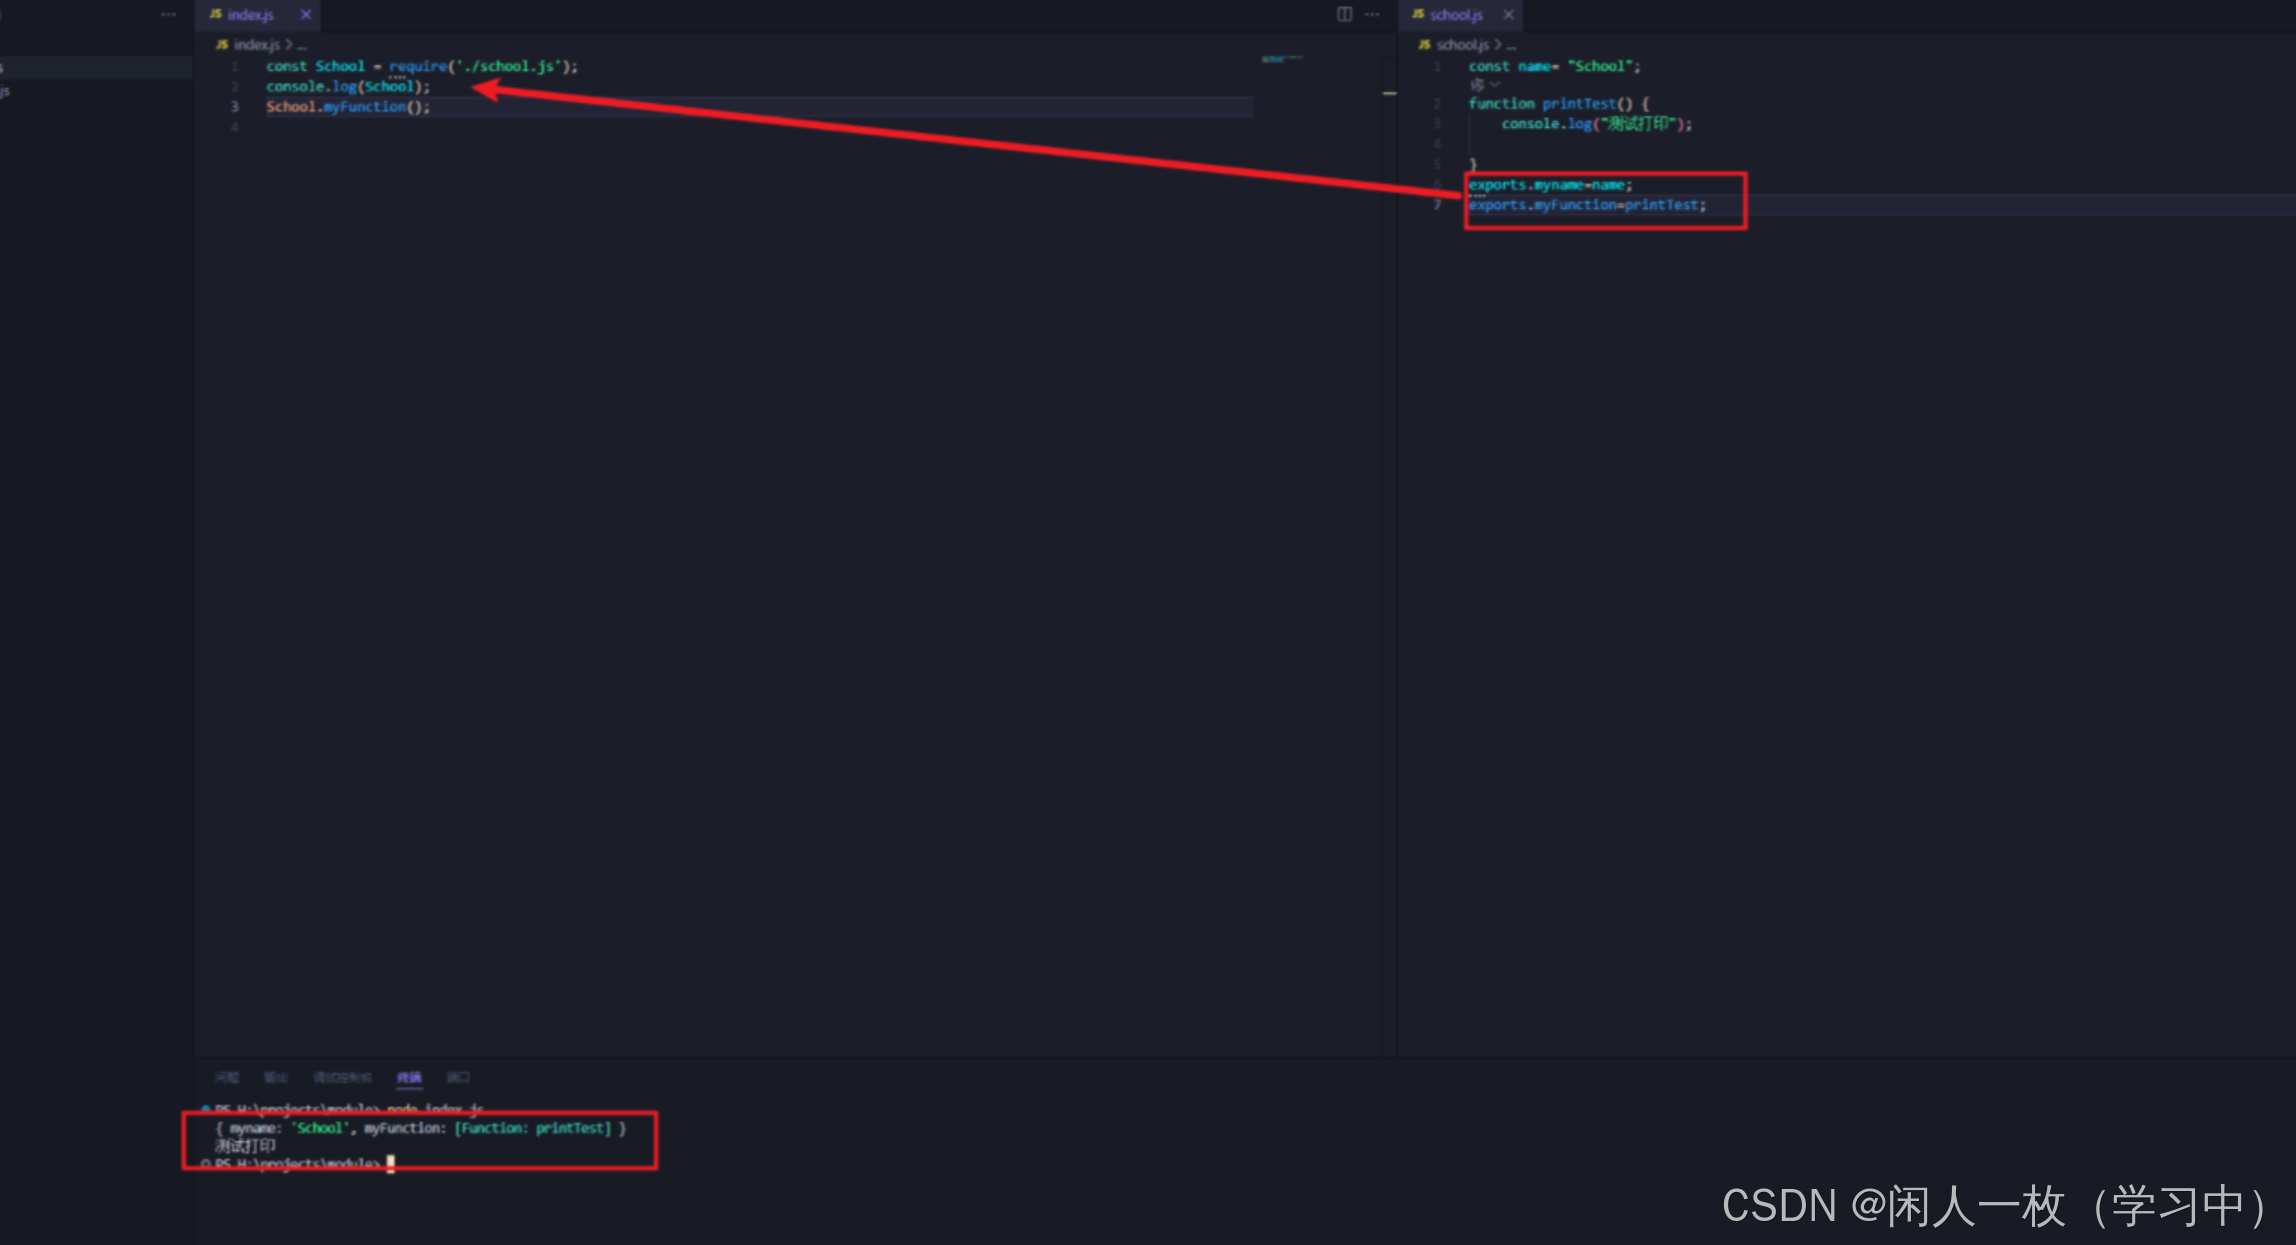Click 'console.log(School);' line in index.js
This screenshot has width=2296, height=1245.
pyautogui.click(x=347, y=87)
